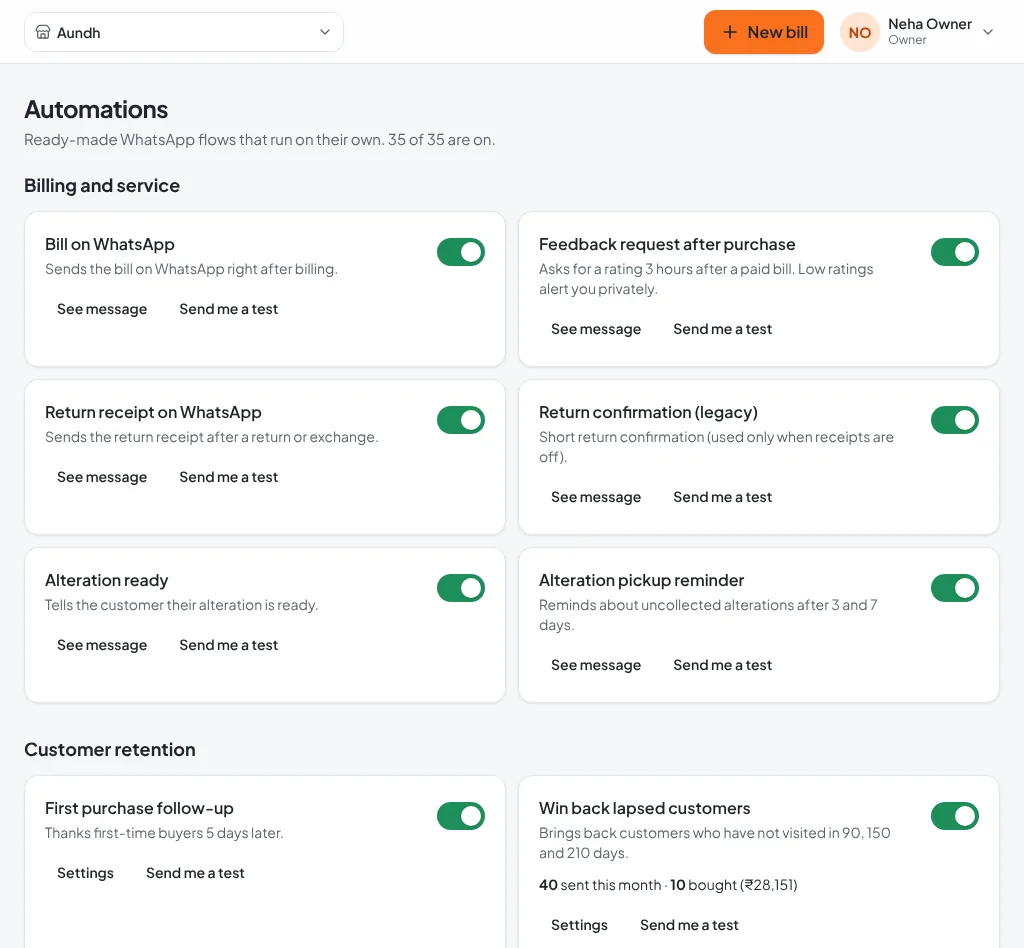Viewport: 1024px width, 948px height.
Task: Click the store icon beside Aundh
Action: click(42, 32)
